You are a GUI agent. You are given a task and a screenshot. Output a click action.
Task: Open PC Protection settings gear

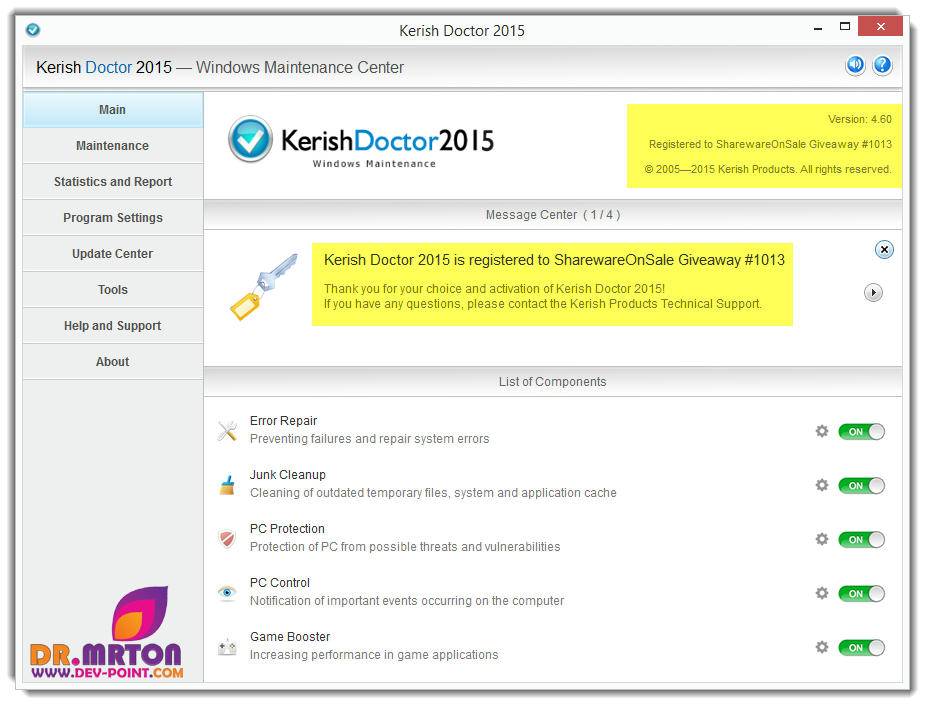click(822, 539)
